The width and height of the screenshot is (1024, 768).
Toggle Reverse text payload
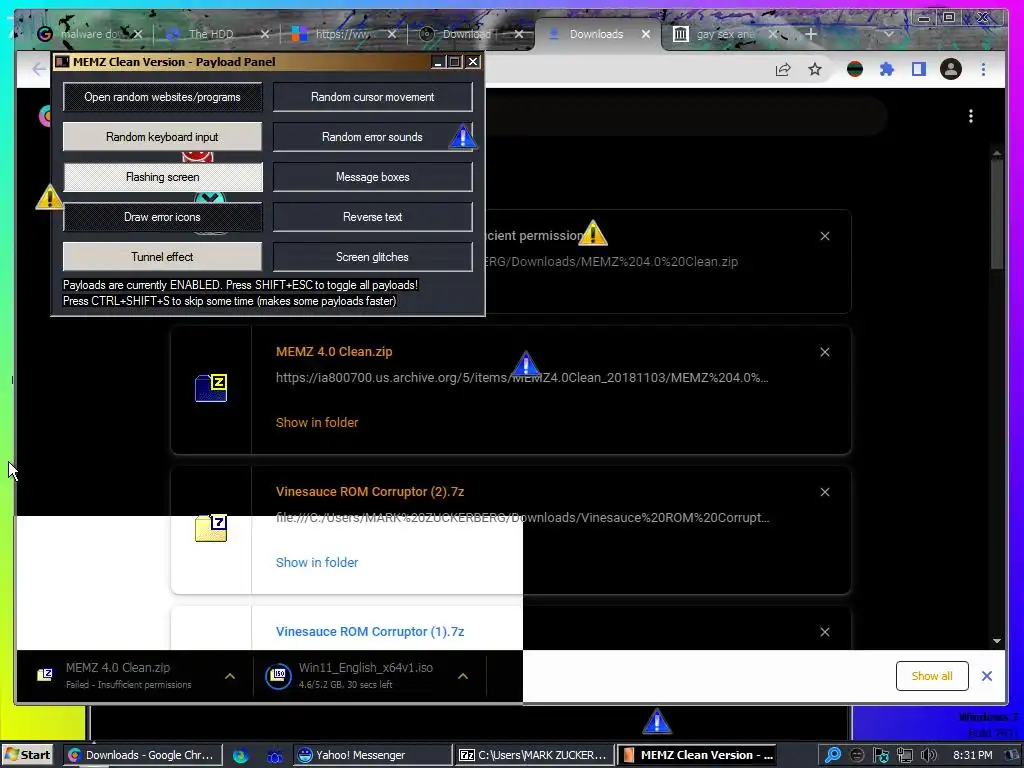click(x=372, y=217)
